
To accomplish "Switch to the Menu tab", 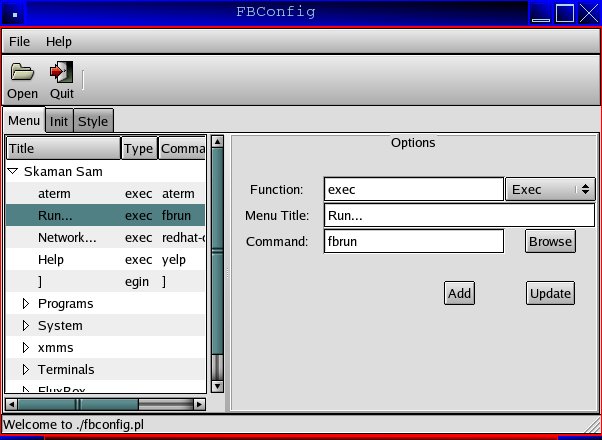I will point(24,121).
